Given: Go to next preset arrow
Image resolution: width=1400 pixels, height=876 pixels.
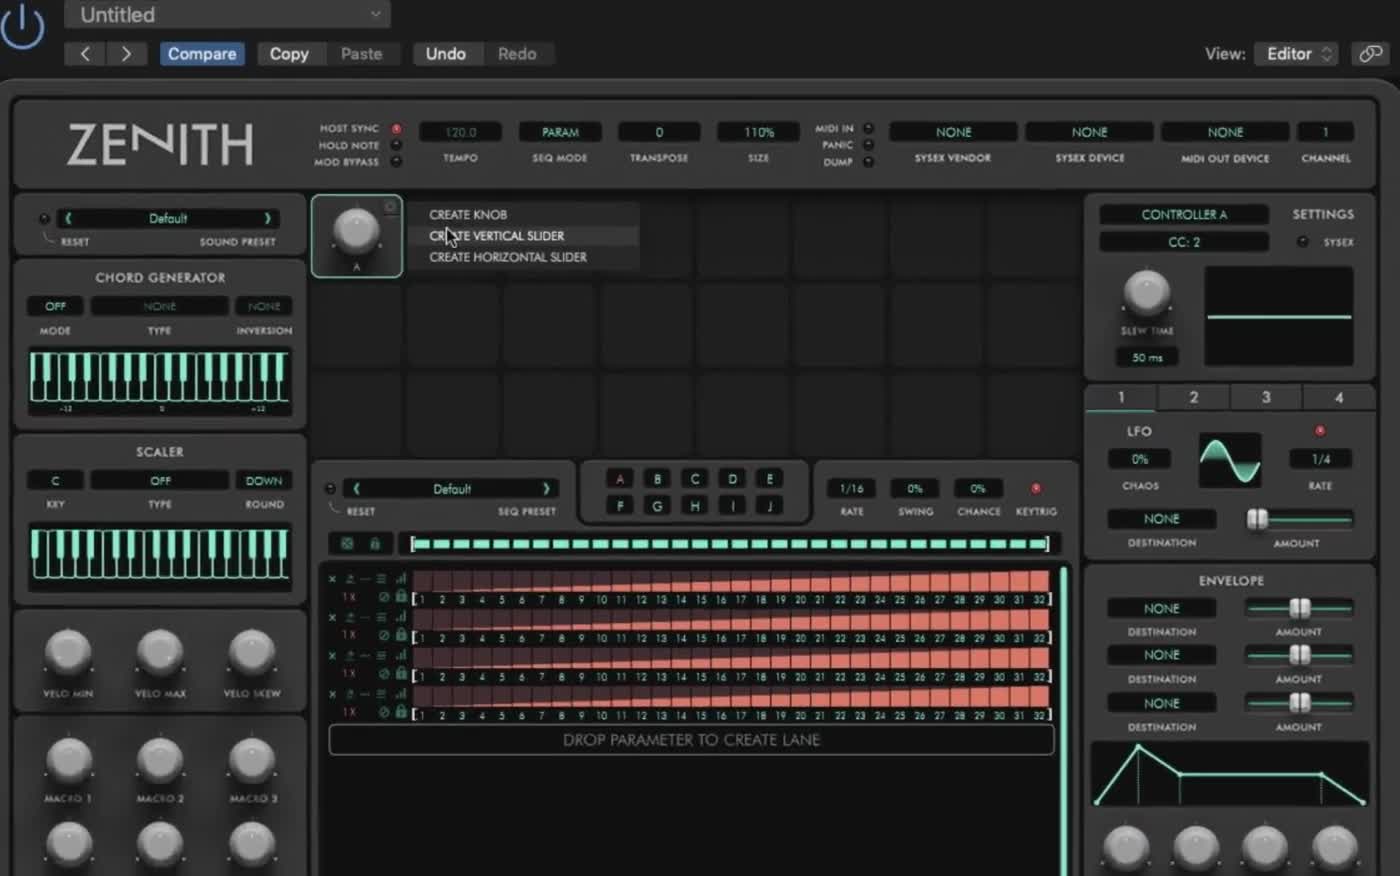Looking at the screenshot, I should pyautogui.click(x=126, y=54).
